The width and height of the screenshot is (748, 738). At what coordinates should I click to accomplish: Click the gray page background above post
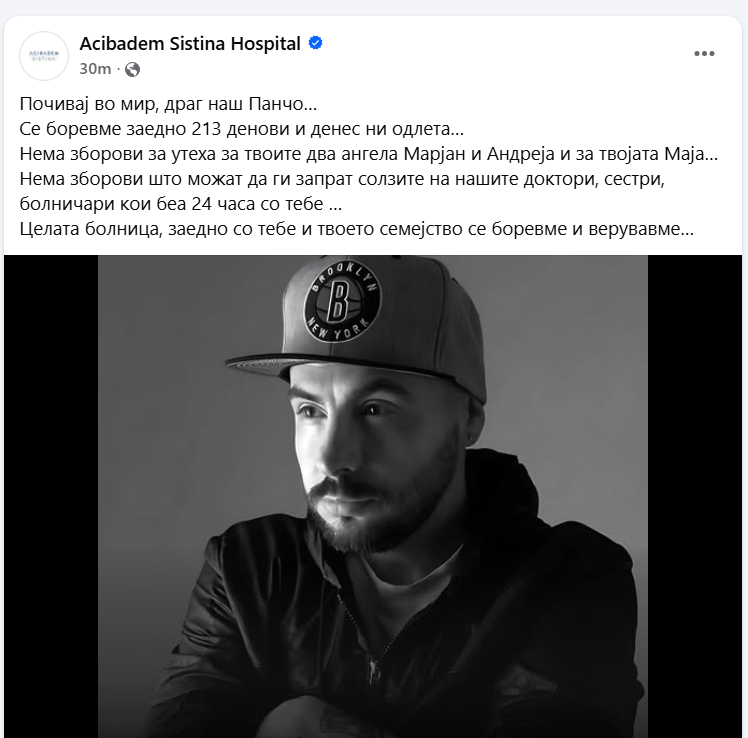coord(374,7)
